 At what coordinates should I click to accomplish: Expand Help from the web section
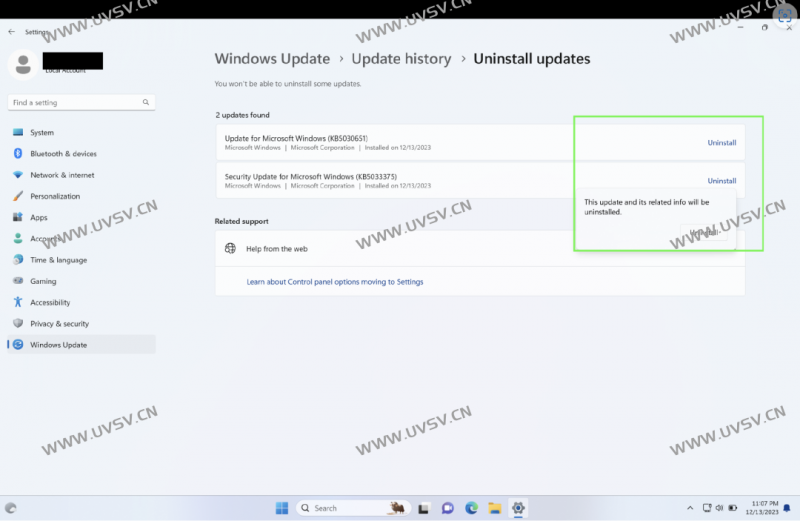click(x=480, y=249)
